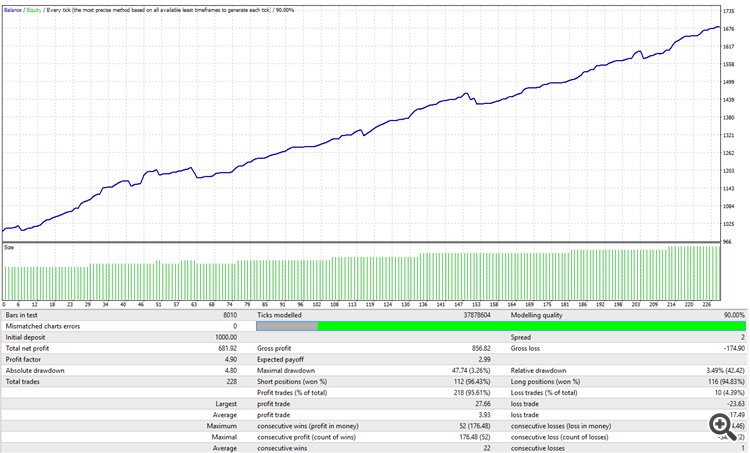Select the initial deposit value 1000.00
The width and height of the screenshot is (750, 453).
226,337
